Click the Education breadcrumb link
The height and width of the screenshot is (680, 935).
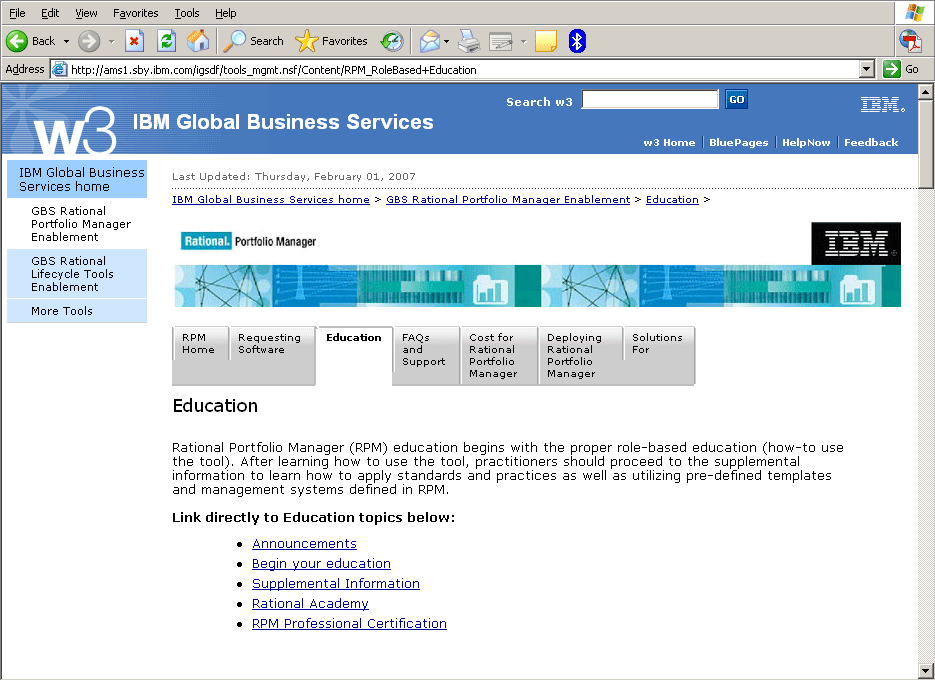click(672, 200)
